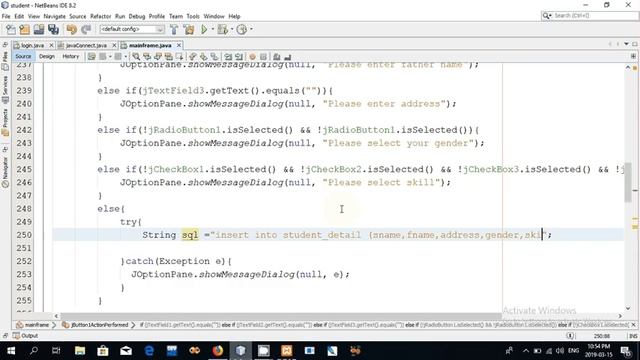Open the File menu
Screen dimensions: 640x360
6,16
